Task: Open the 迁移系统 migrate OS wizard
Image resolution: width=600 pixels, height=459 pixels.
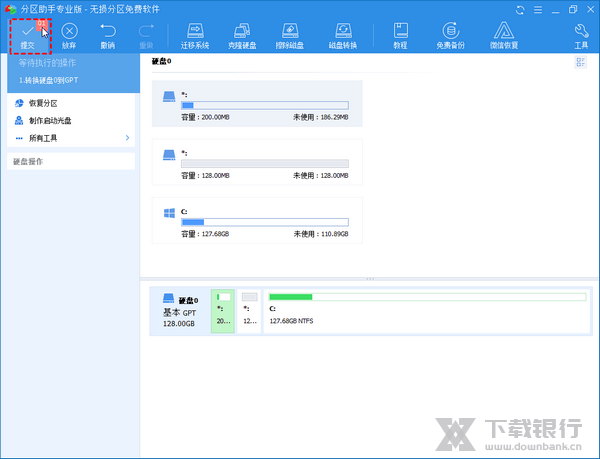Action: click(x=195, y=37)
